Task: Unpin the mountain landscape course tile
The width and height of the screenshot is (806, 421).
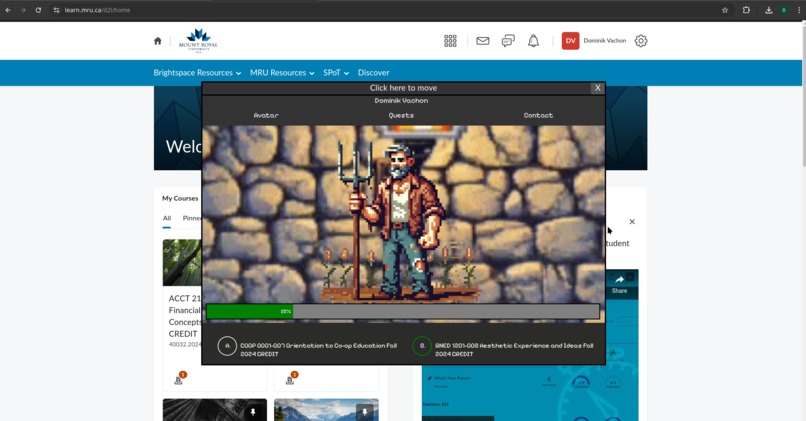Action: tap(364, 412)
